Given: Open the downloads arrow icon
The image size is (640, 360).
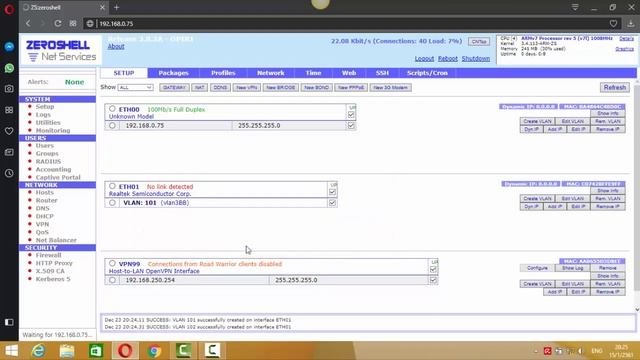Looking at the screenshot, I should click(x=631, y=24).
